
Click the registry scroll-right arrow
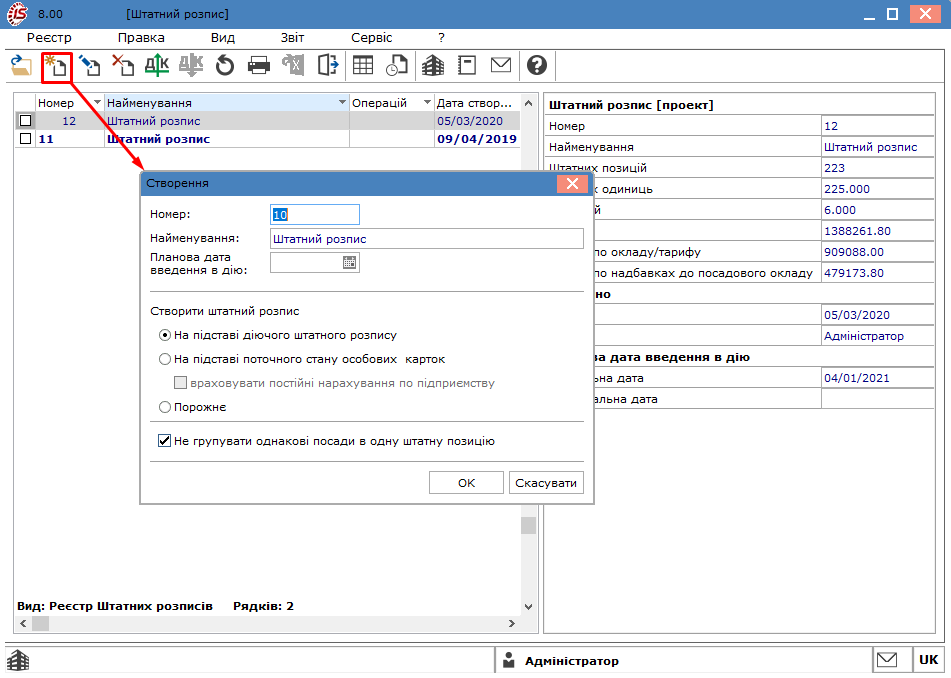click(512, 623)
